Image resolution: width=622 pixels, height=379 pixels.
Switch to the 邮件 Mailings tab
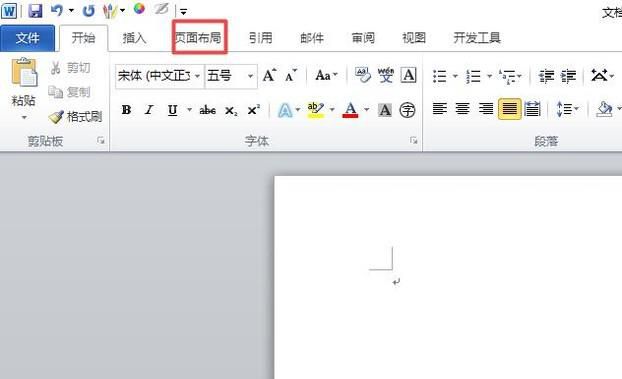pyautogui.click(x=312, y=38)
